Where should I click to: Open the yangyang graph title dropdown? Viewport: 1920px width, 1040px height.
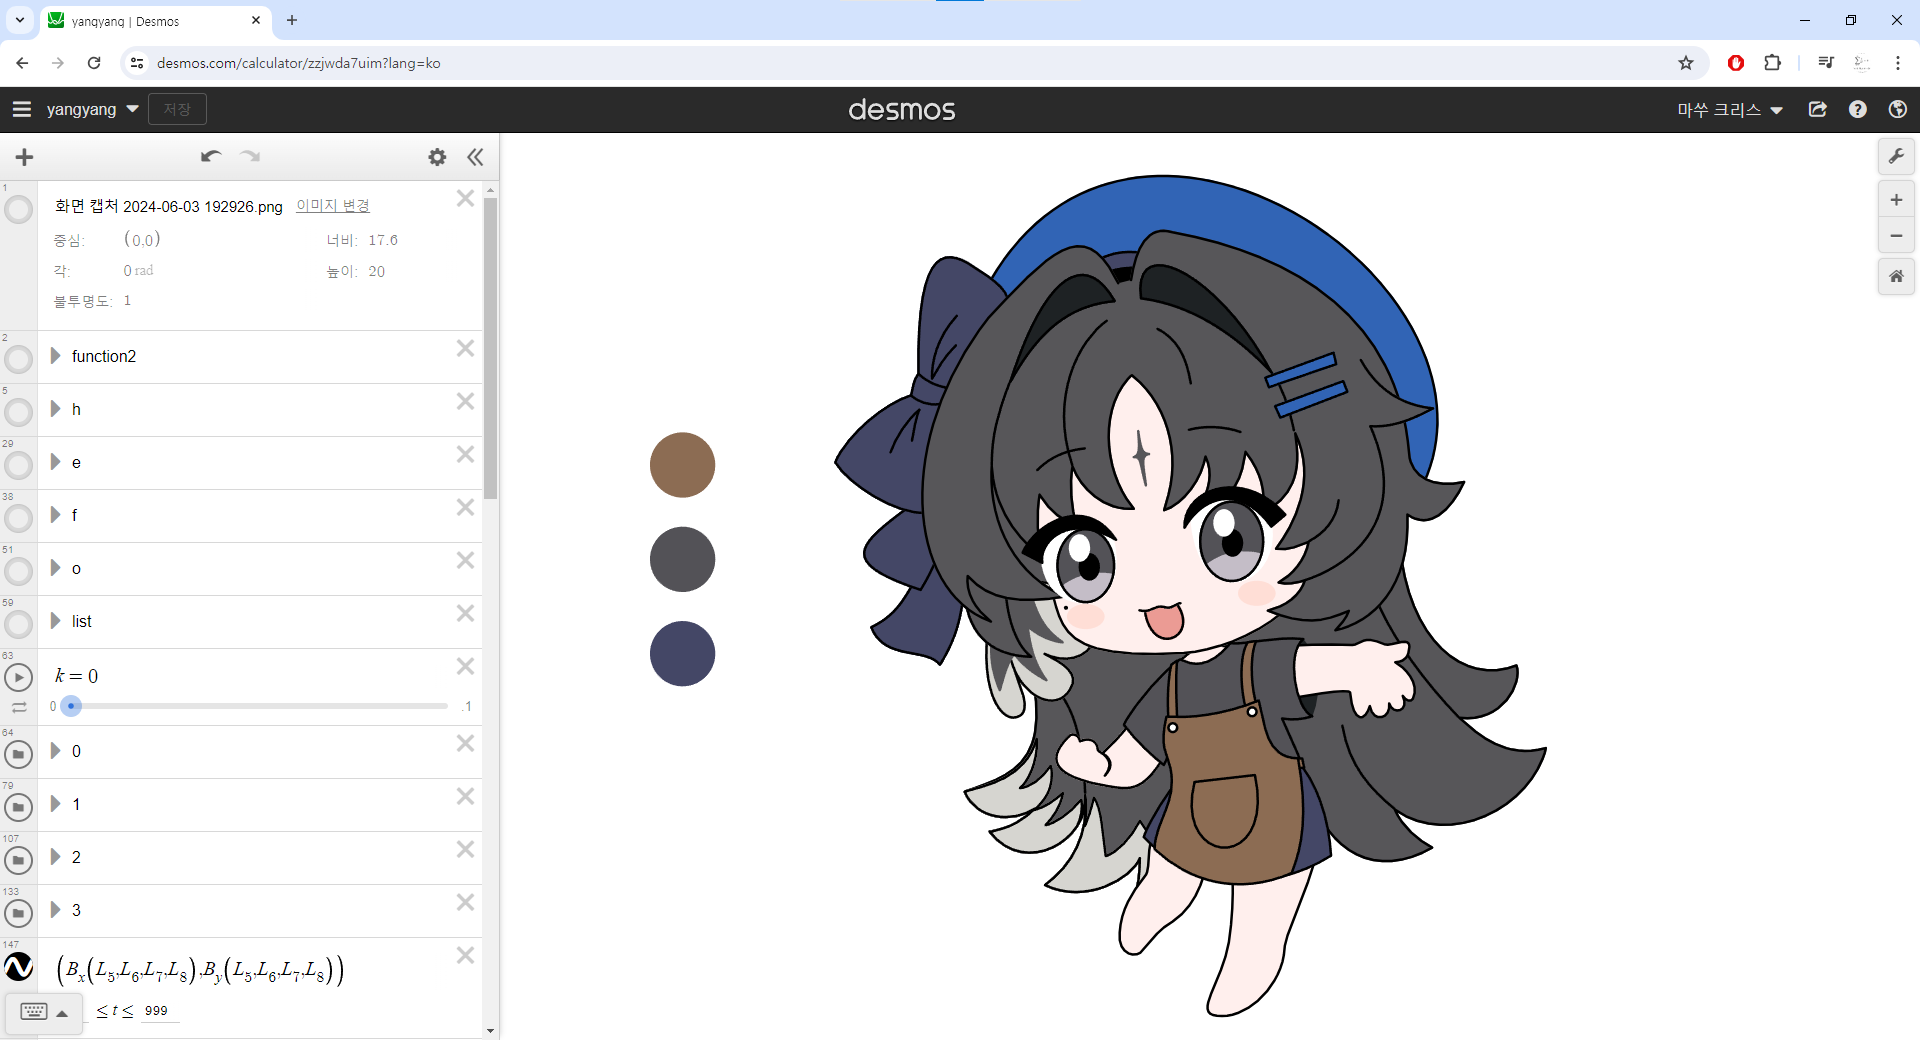coord(92,109)
